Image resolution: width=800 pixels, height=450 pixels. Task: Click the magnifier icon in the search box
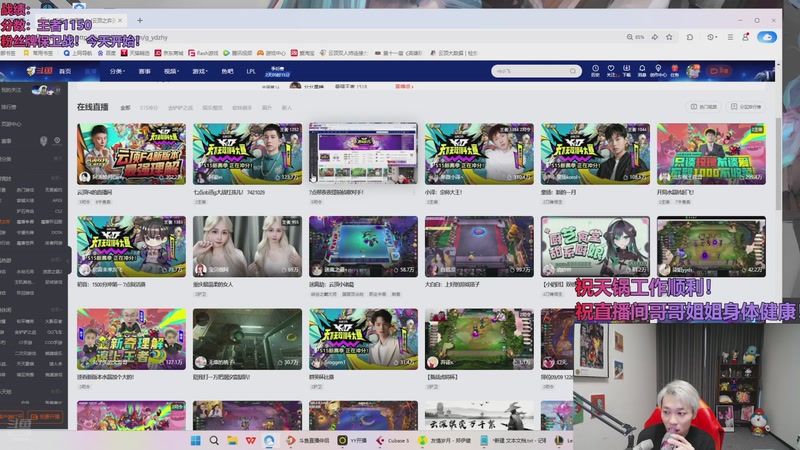tap(572, 71)
